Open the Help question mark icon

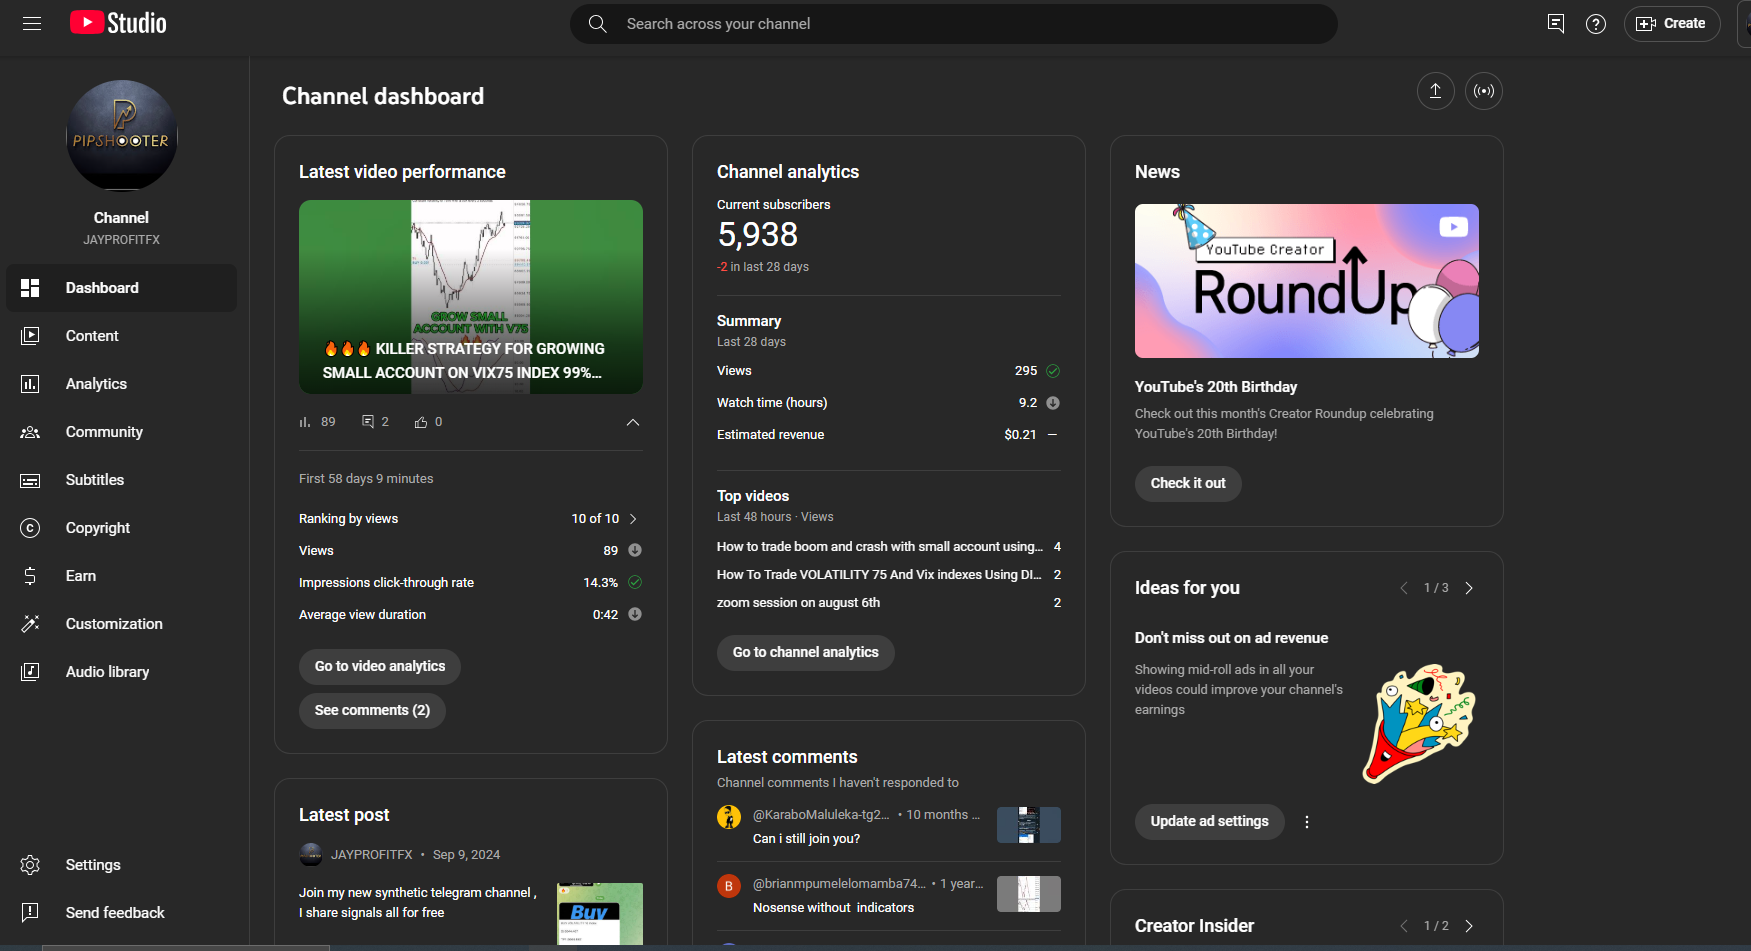1596,23
